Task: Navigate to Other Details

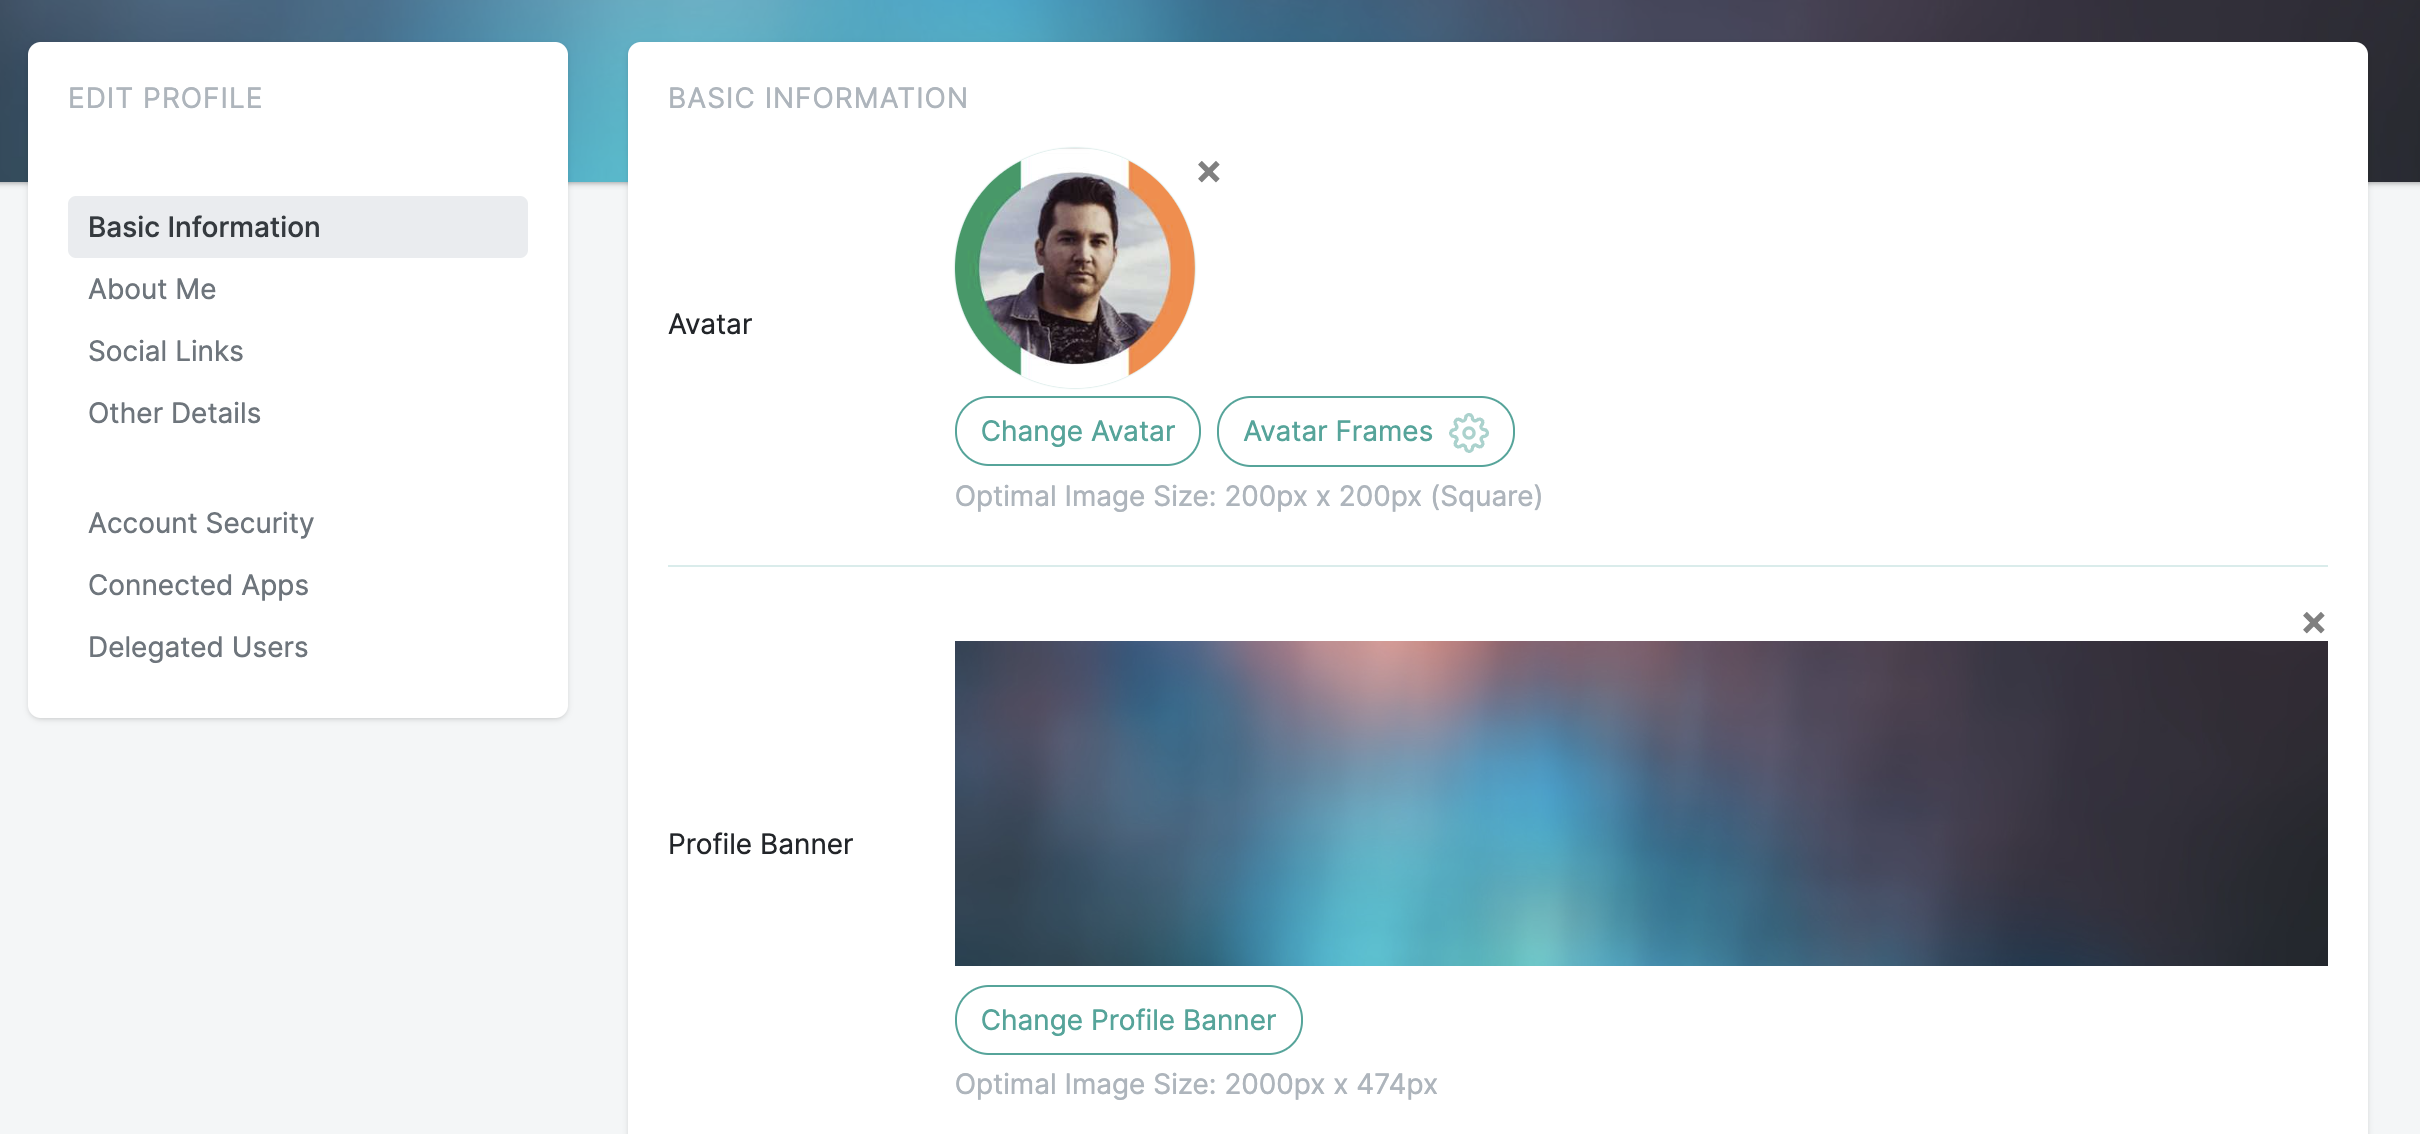Action: [x=174, y=413]
